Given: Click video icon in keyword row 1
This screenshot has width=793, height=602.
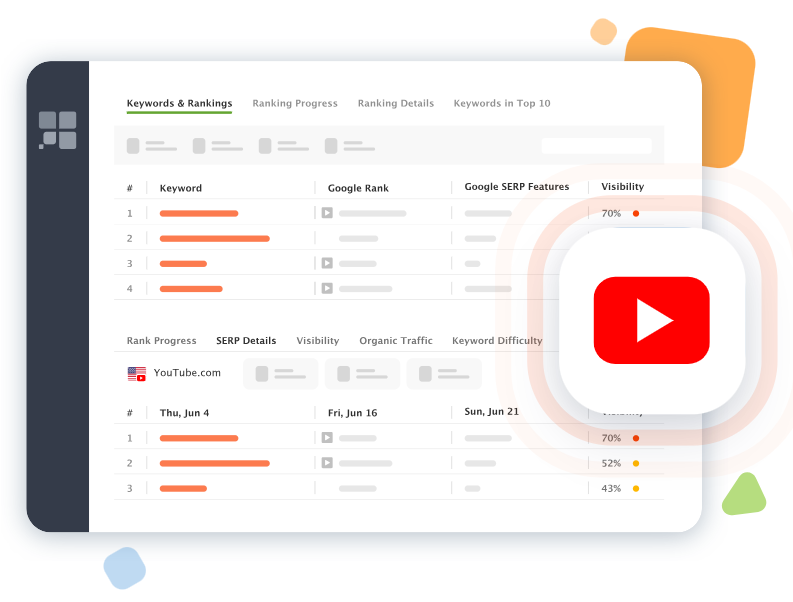Looking at the screenshot, I should point(327,213).
